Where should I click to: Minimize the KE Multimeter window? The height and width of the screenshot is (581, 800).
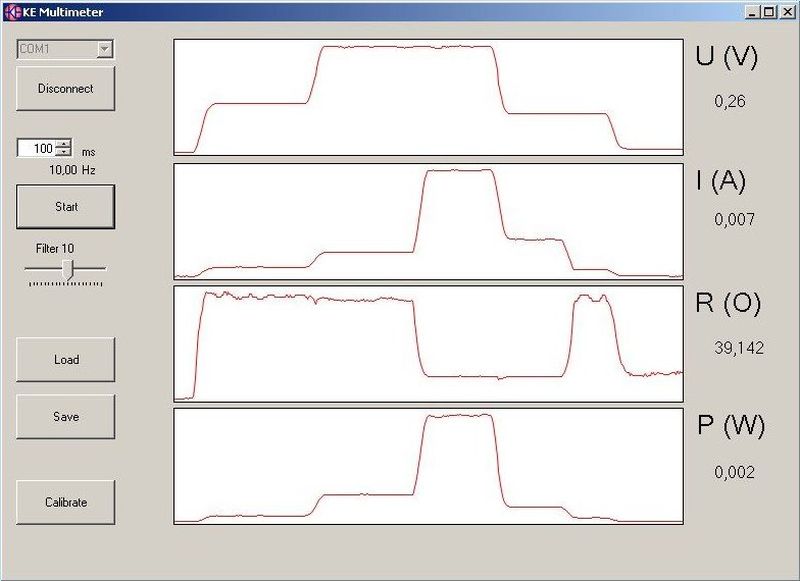coord(753,12)
